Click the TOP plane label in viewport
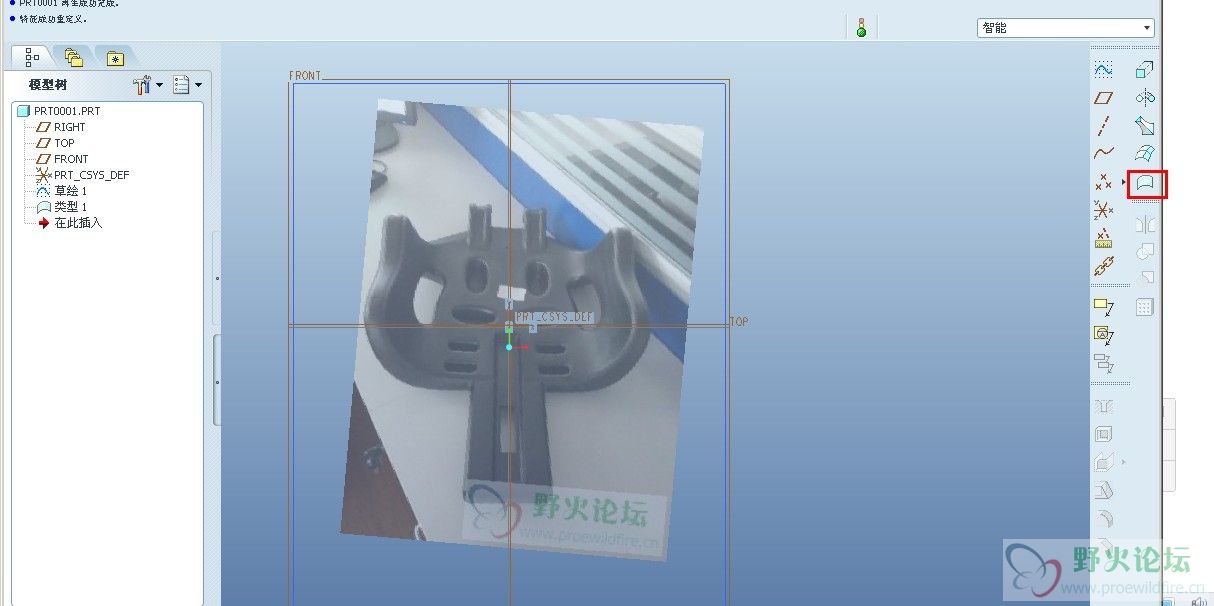This screenshot has width=1214, height=606. (x=739, y=322)
